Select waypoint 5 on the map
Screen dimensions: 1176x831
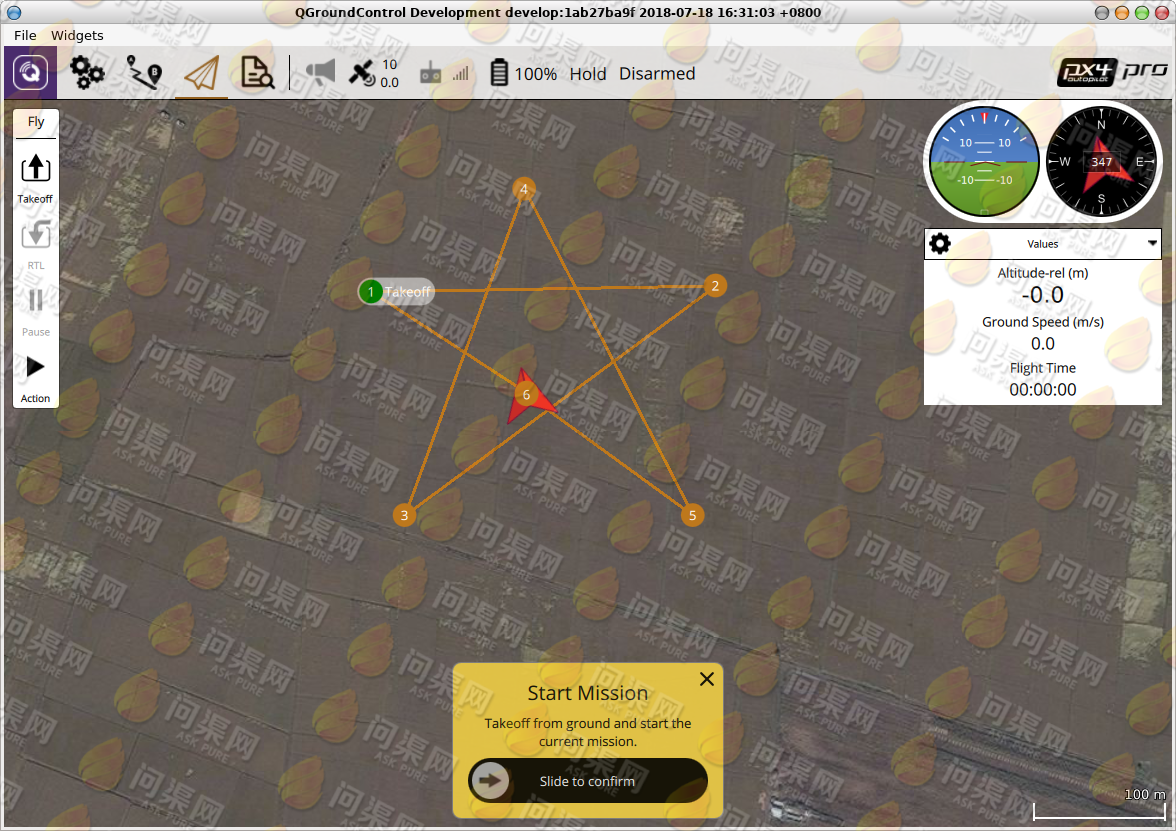click(692, 515)
